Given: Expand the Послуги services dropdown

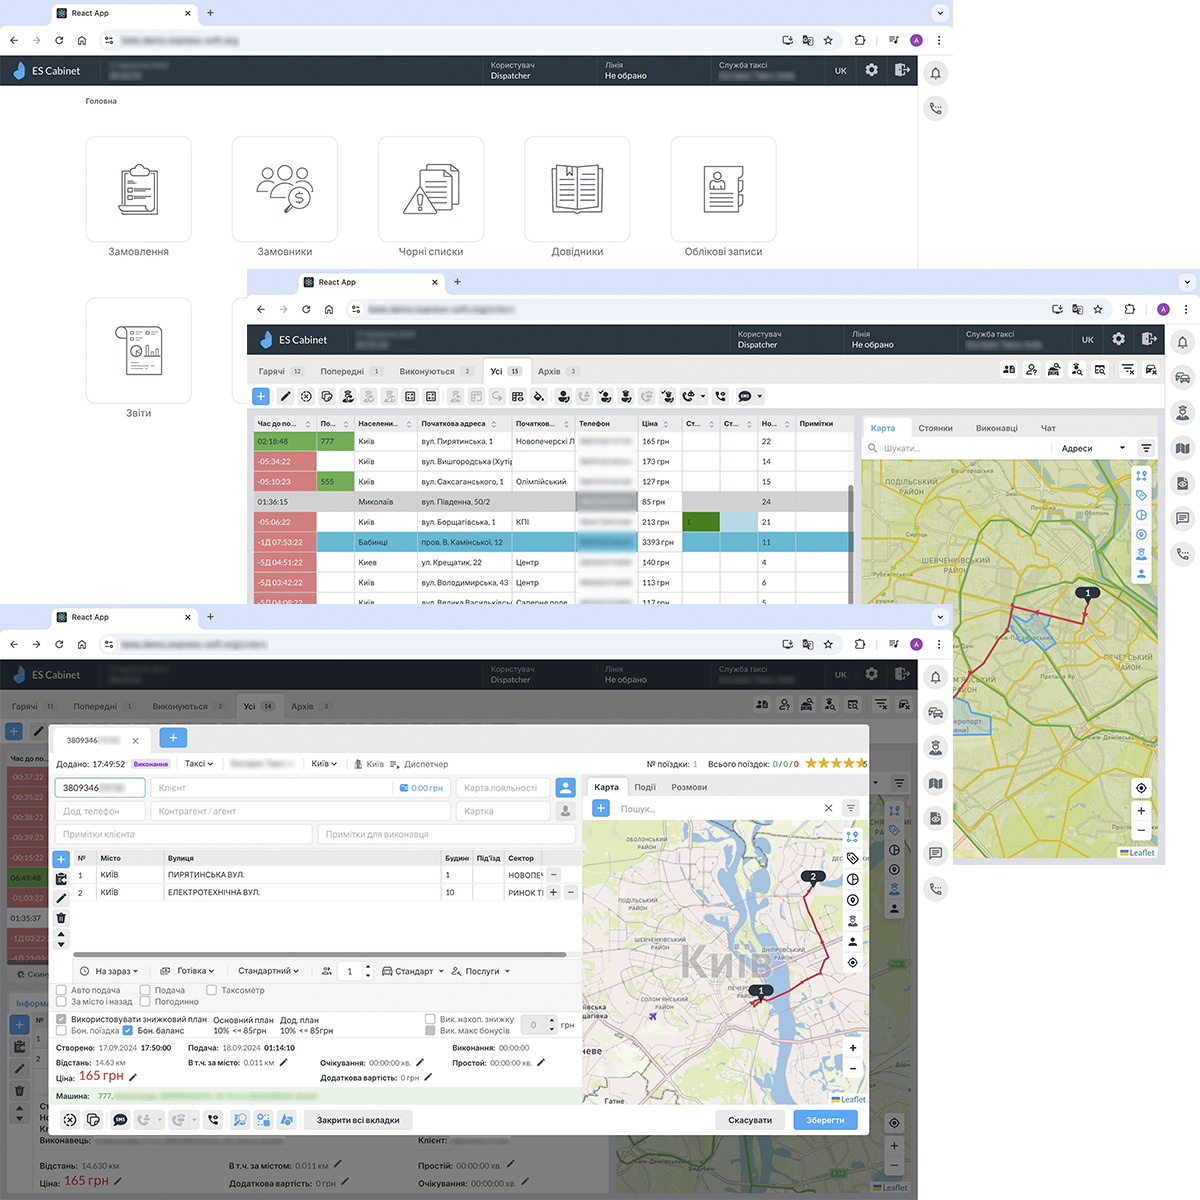Looking at the screenshot, I should (481, 971).
